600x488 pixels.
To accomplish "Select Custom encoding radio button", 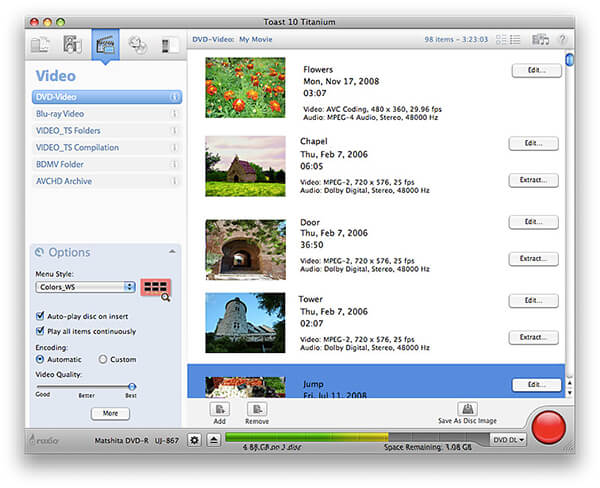I will pyautogui.click(x=103, y=359).
